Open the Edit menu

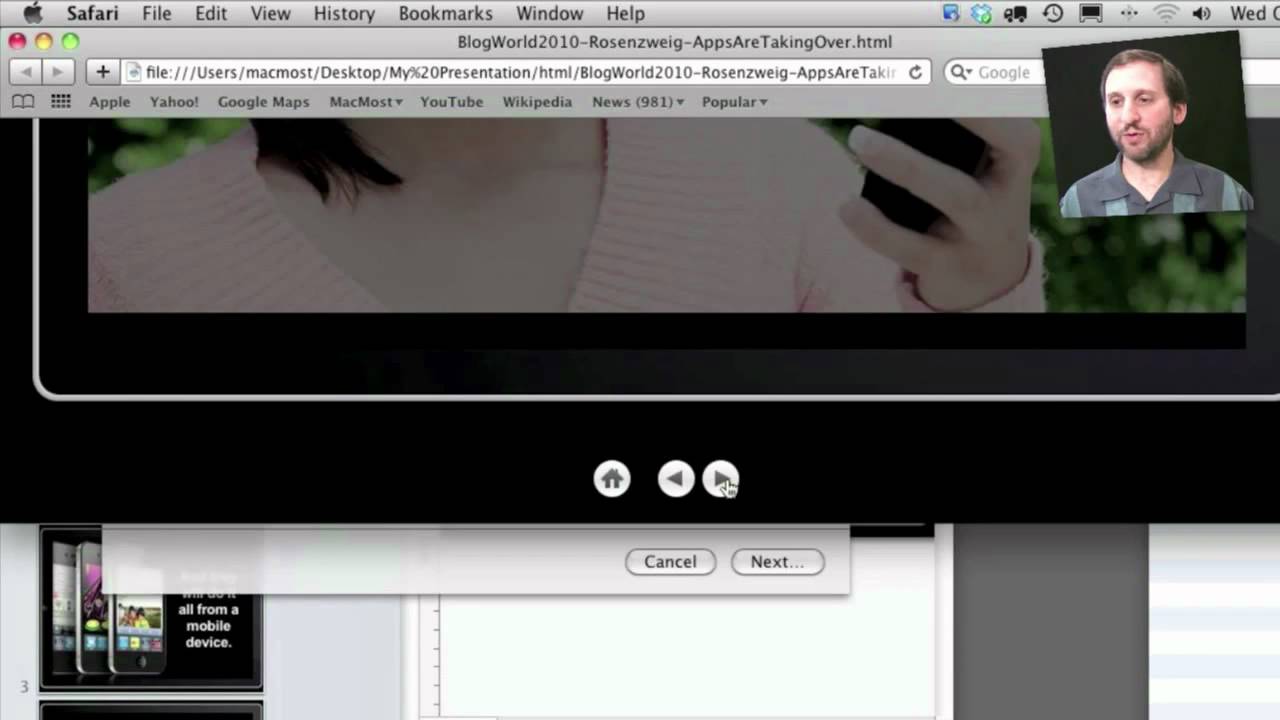click(211, 13)
